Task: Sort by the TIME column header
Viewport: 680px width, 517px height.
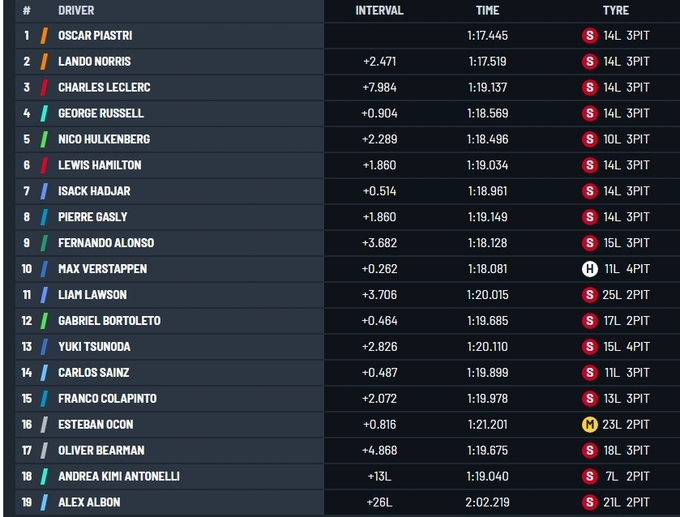Action: (487, 10)
